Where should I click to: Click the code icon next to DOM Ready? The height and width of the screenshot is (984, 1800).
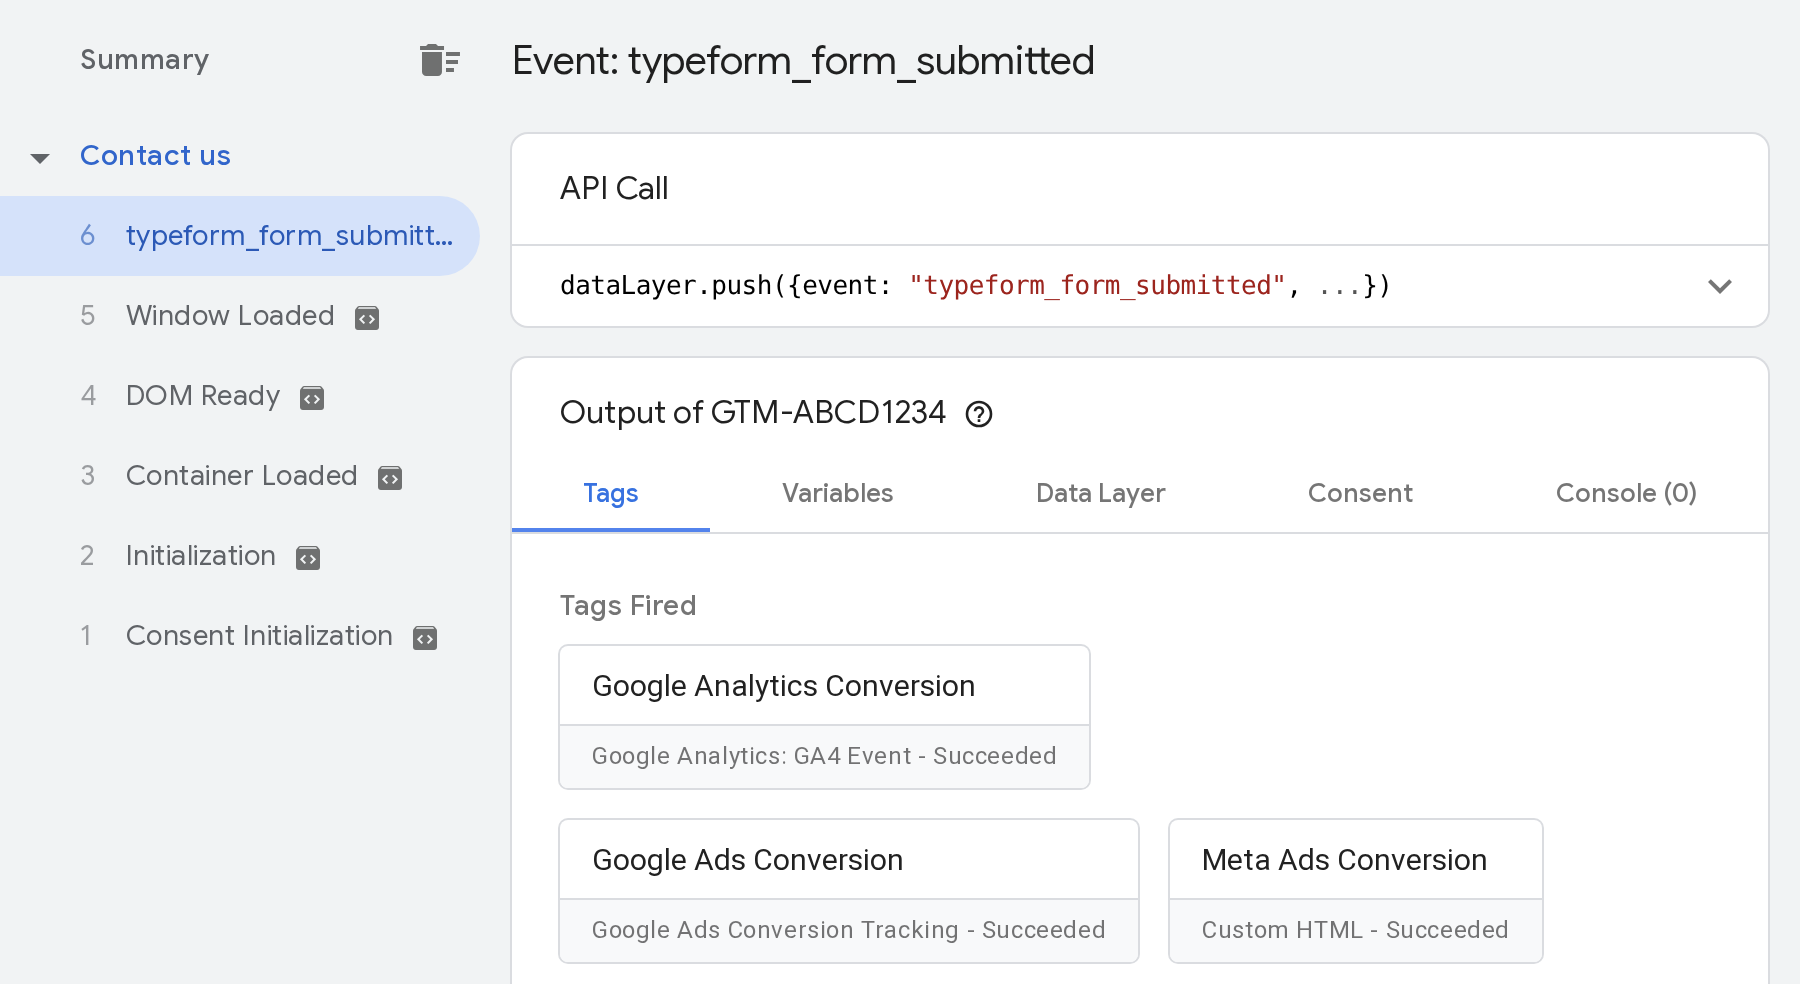(x=312, y=398)
